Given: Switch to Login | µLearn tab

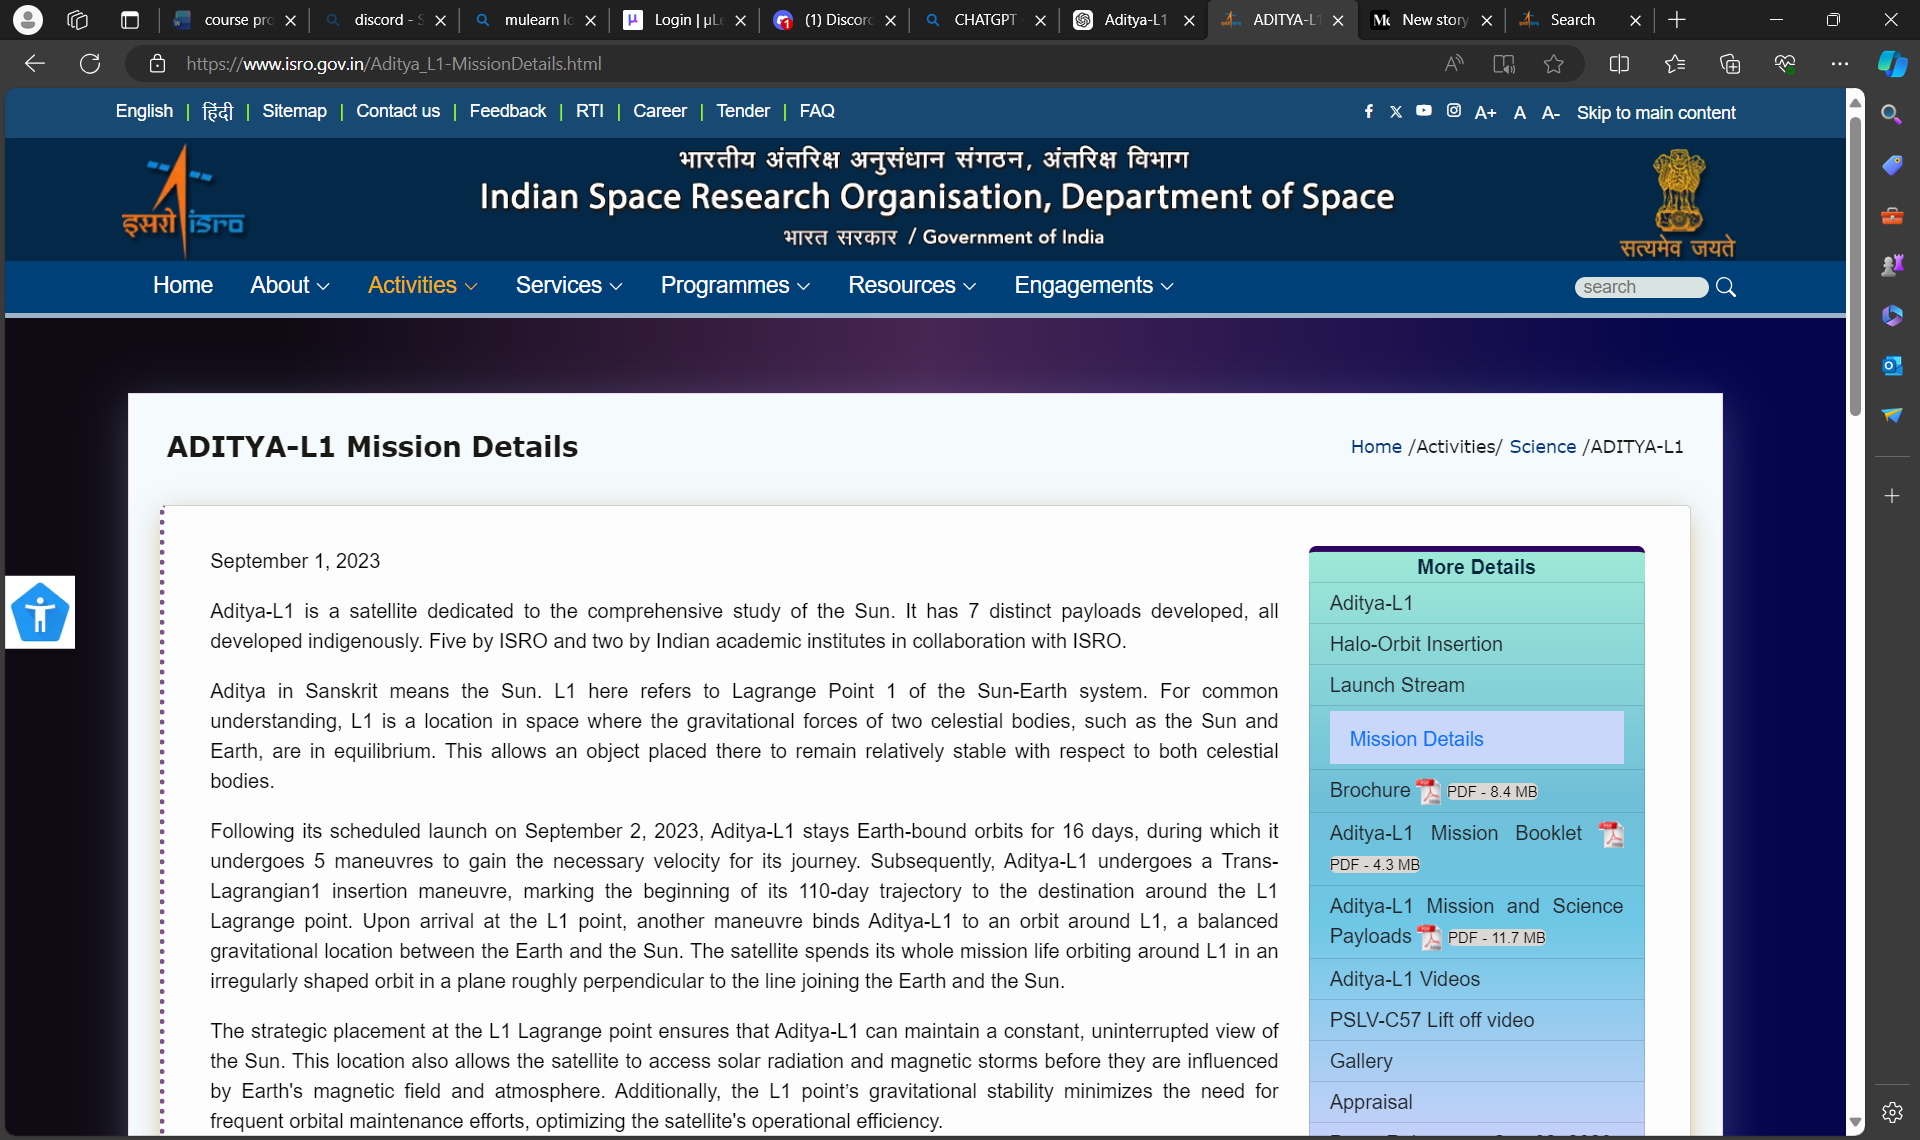Looking at the screenshot, I should coord(685,20).
